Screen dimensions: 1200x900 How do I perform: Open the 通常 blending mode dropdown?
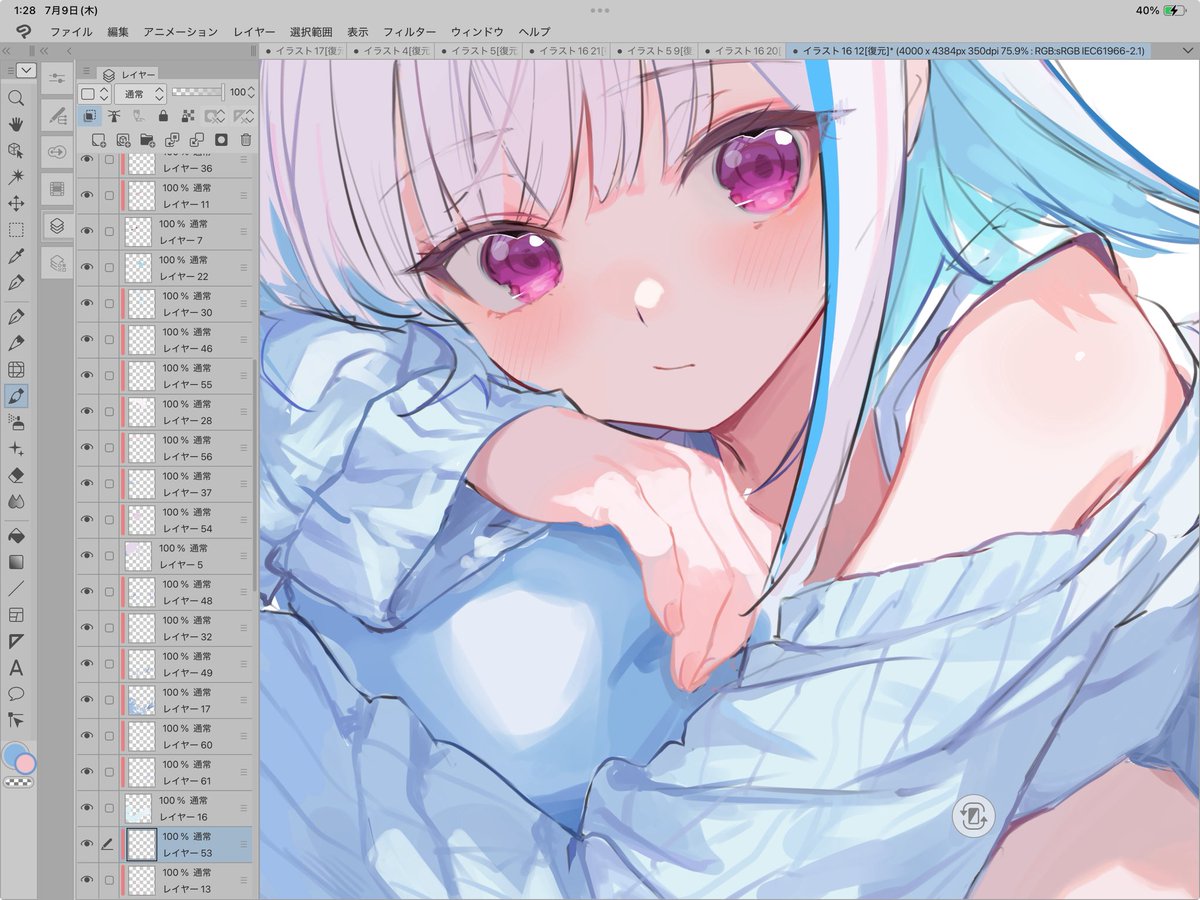[140, 93]
